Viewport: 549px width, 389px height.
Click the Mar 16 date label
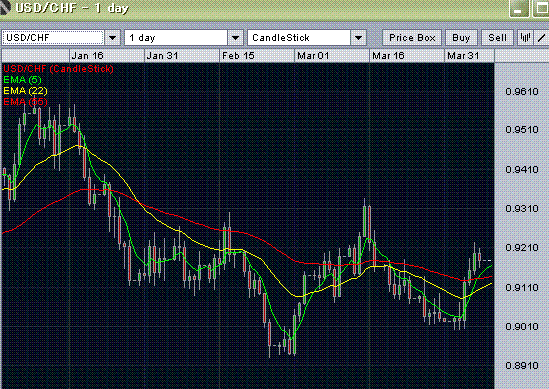[388, 56]
